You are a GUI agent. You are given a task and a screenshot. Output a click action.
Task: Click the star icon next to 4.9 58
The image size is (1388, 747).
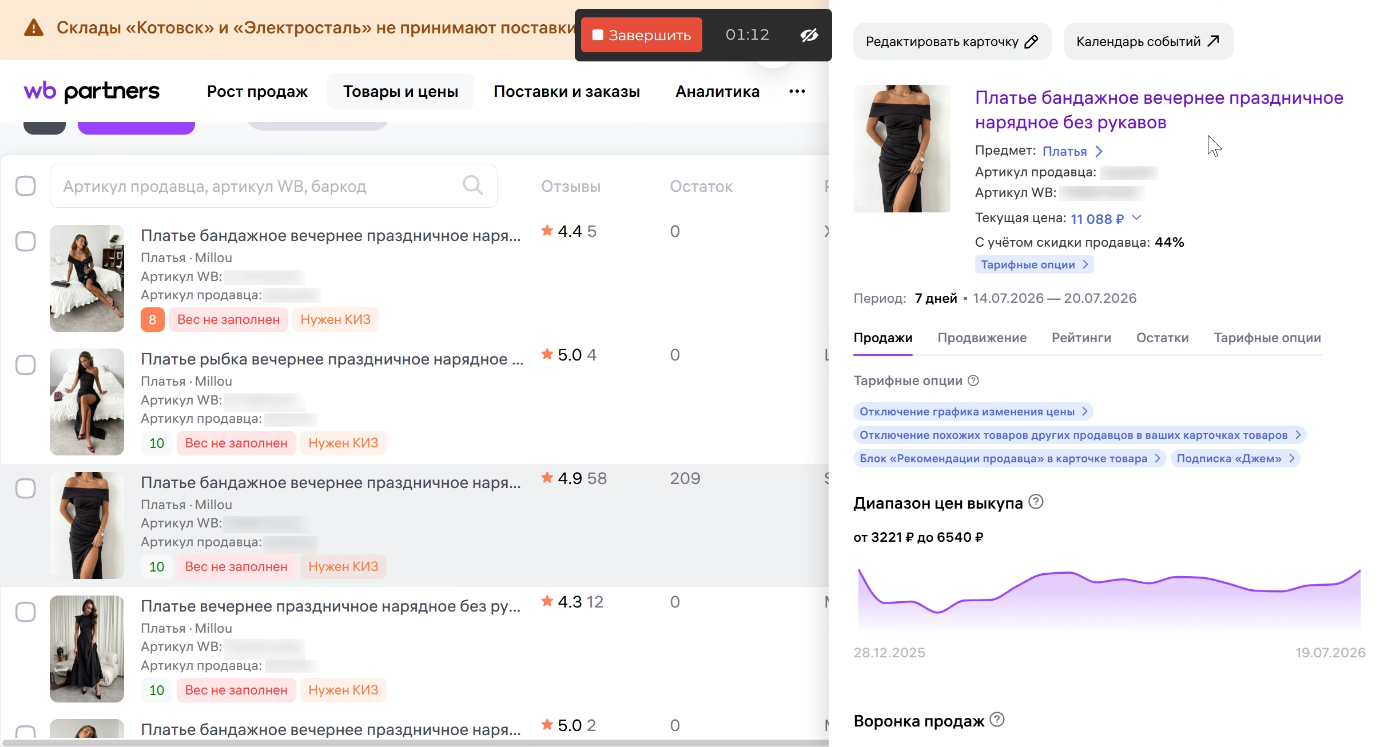(547, 478)
